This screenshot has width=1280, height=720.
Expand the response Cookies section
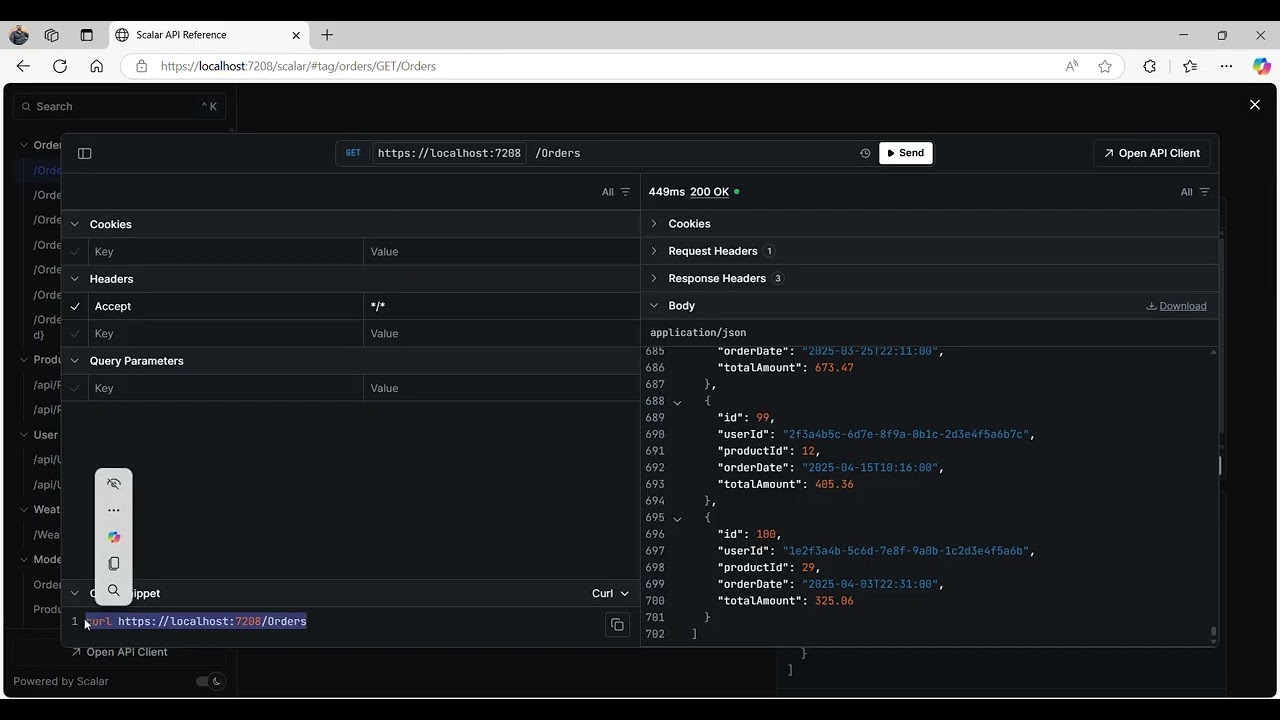click(654, 224)
